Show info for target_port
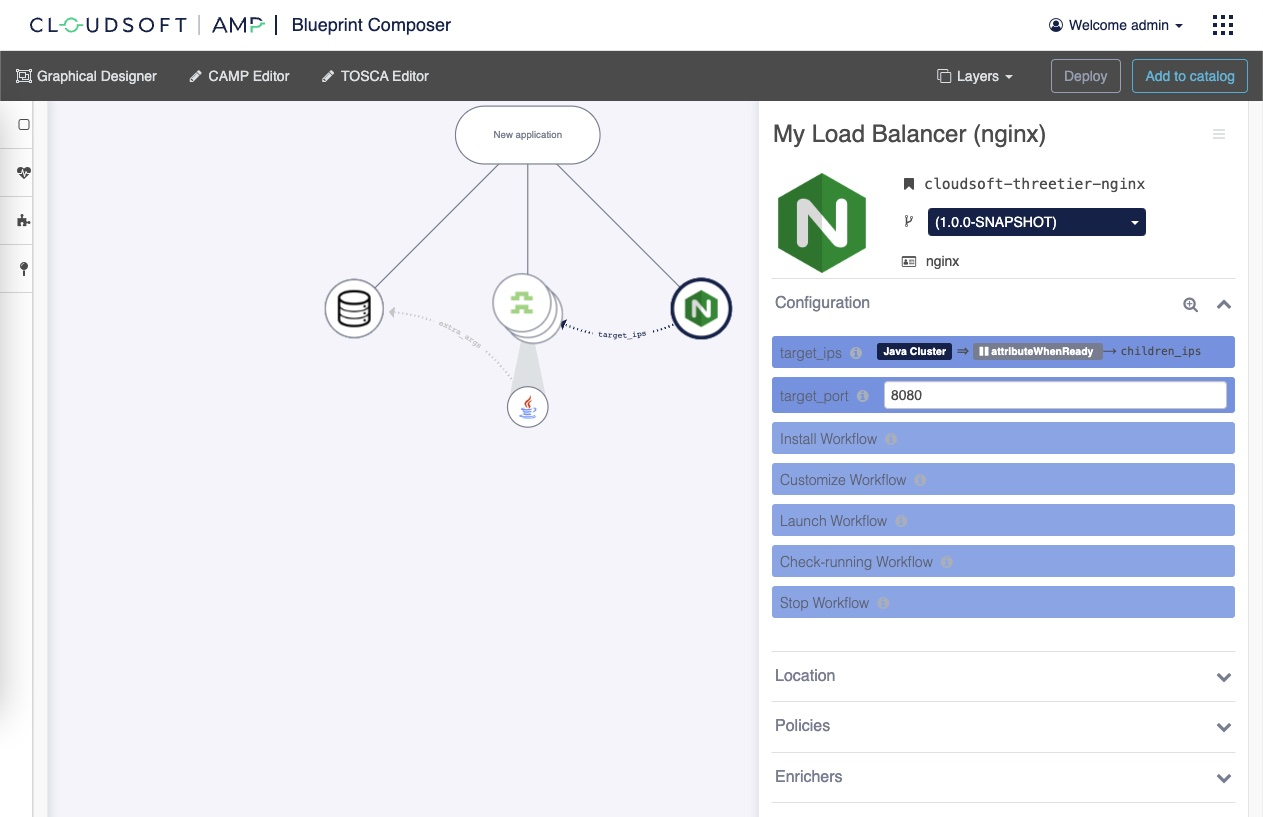Screen dimensions: 1263x817 863,396
